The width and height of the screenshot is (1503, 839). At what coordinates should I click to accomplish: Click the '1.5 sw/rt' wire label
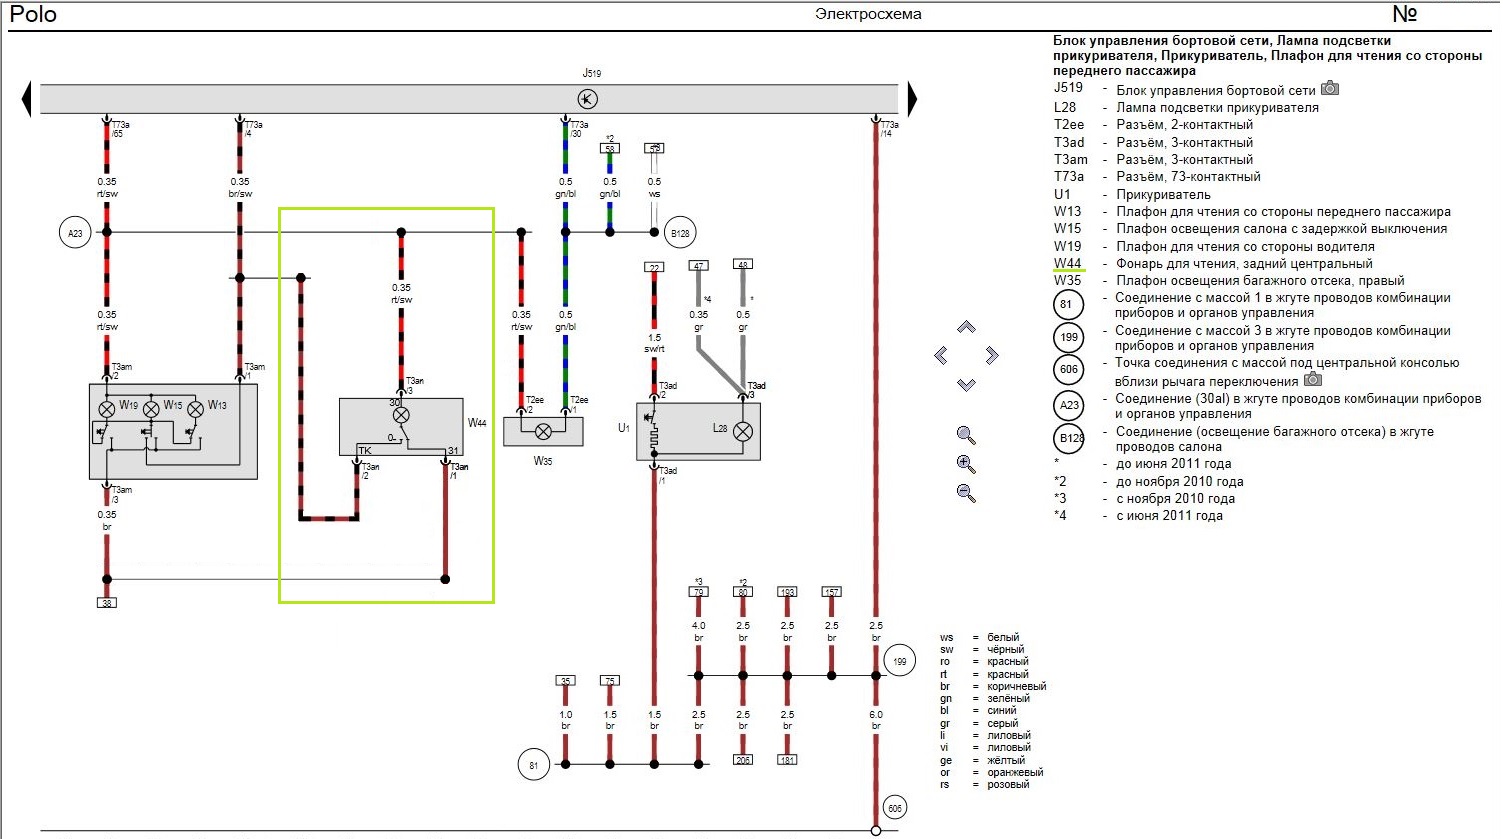click(x=654, y=343)
